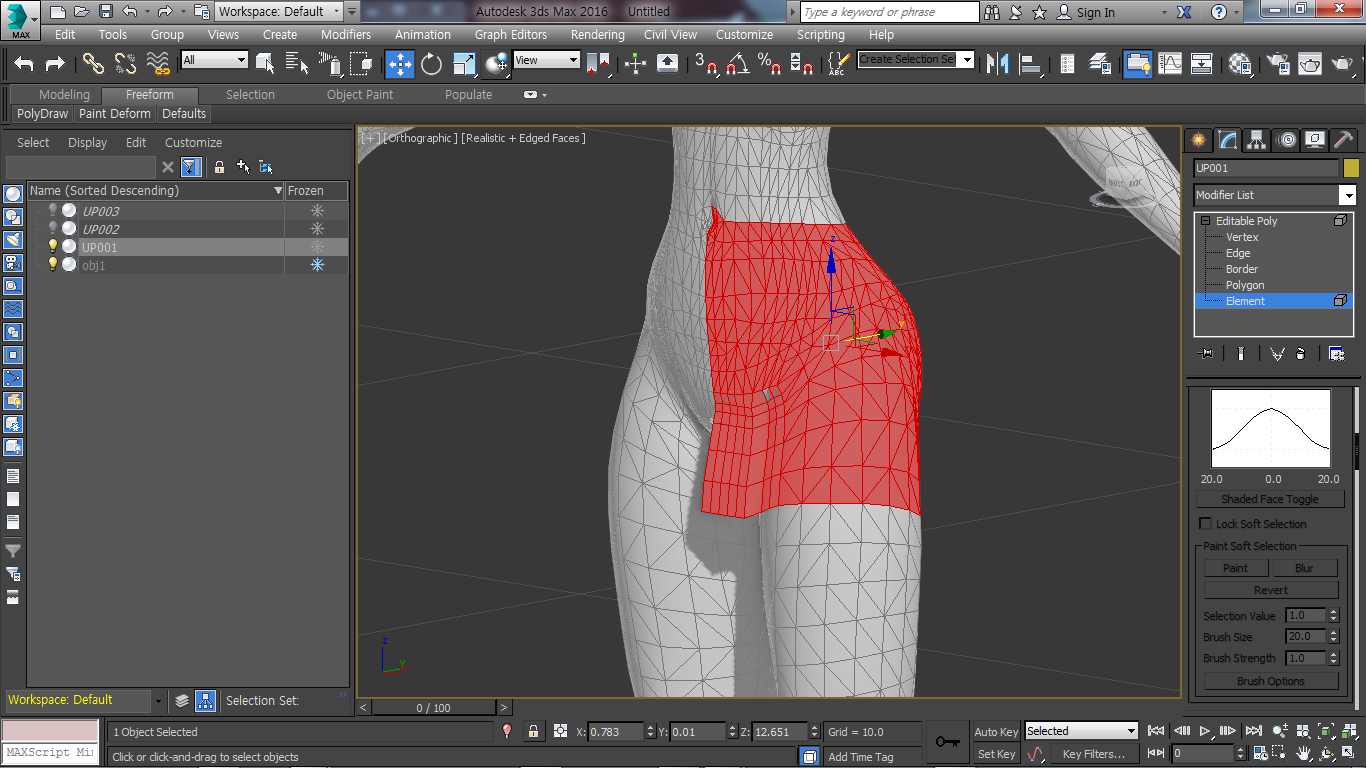The width and height of the screenshot is (1366, 768).
Task: Click the yellow object color swatch
Action: tap(1351, 168)
